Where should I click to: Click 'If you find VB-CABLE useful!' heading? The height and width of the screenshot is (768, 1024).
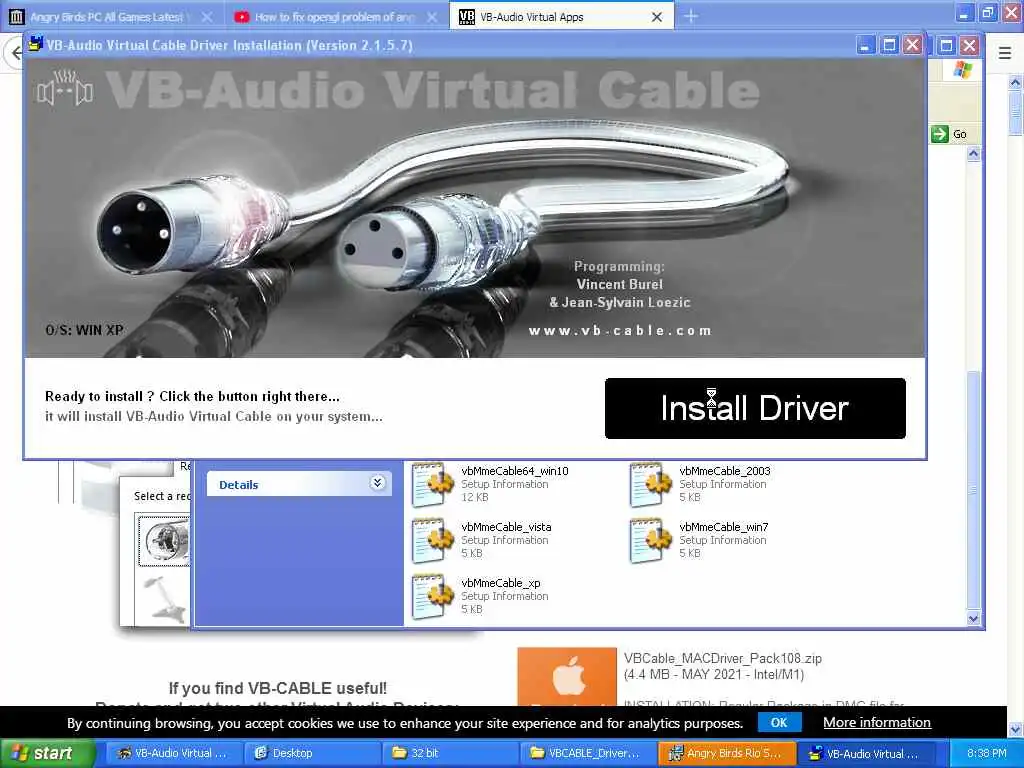pos(278,688)
